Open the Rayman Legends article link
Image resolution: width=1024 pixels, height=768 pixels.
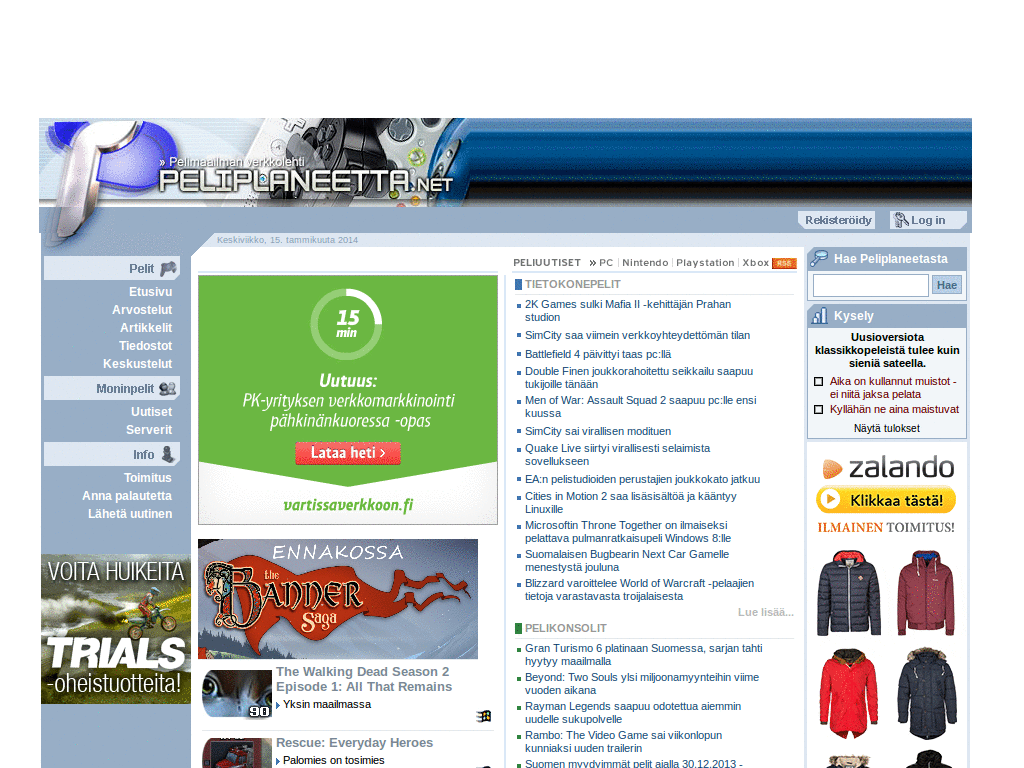[x=633, y=712]
